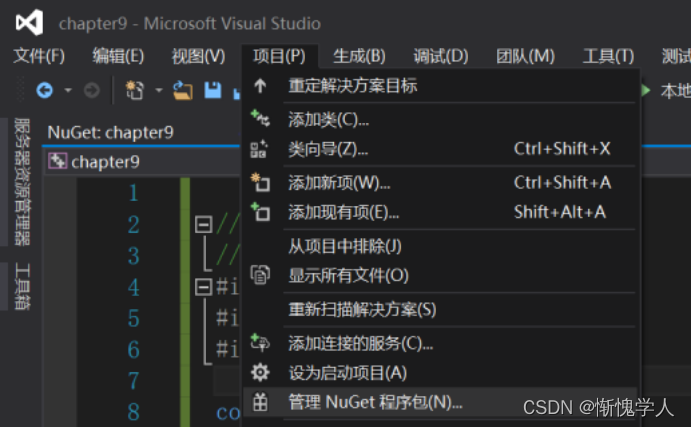Click the add class icon

260,118
